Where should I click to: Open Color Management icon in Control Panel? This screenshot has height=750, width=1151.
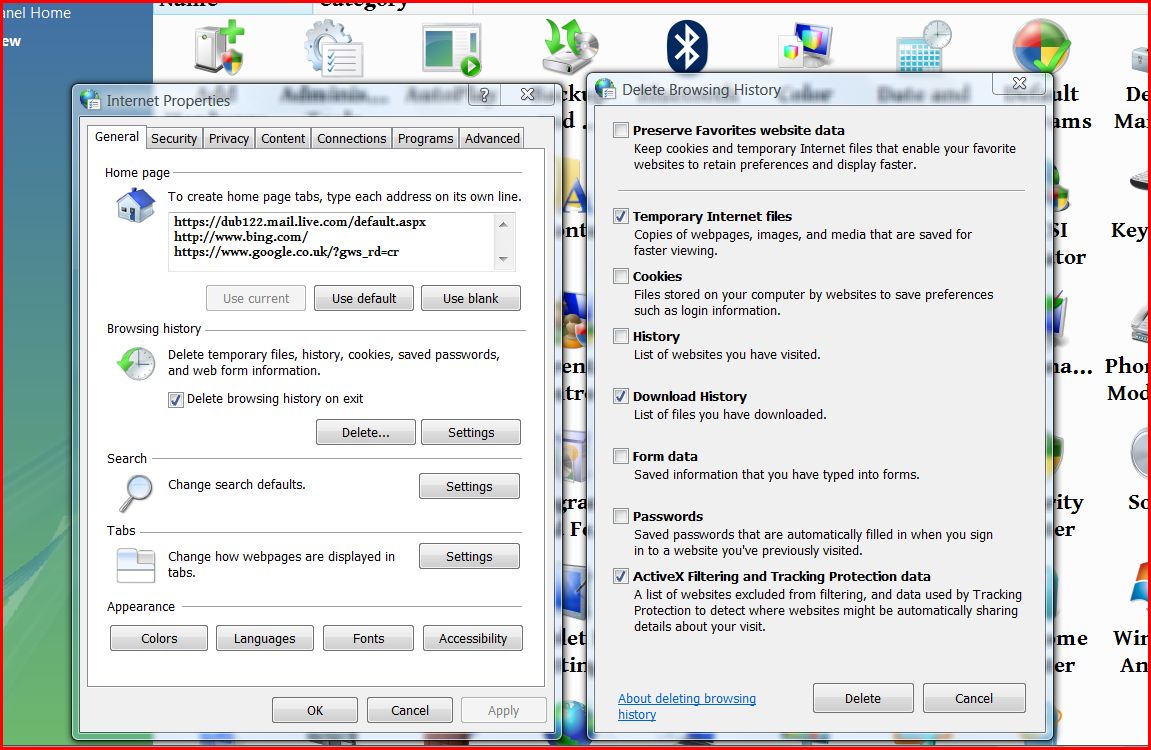point(805,45)
